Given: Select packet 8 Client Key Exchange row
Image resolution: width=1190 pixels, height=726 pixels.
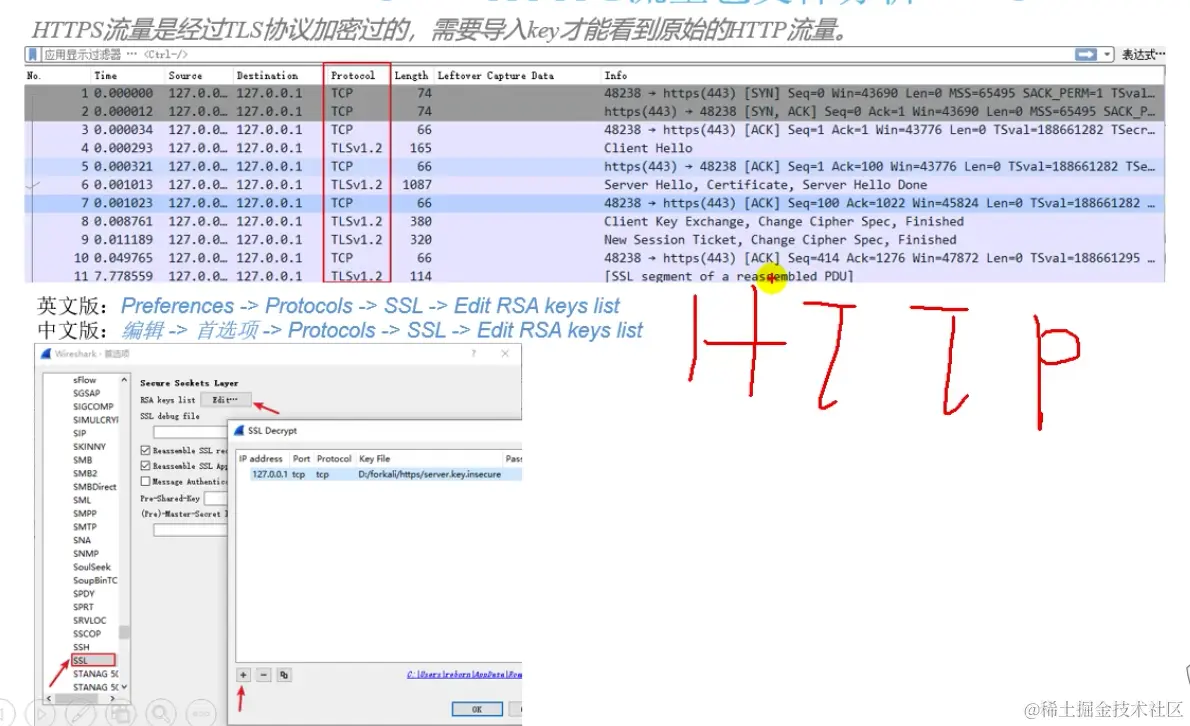Looking at the screenshot, I should point(594,222).
